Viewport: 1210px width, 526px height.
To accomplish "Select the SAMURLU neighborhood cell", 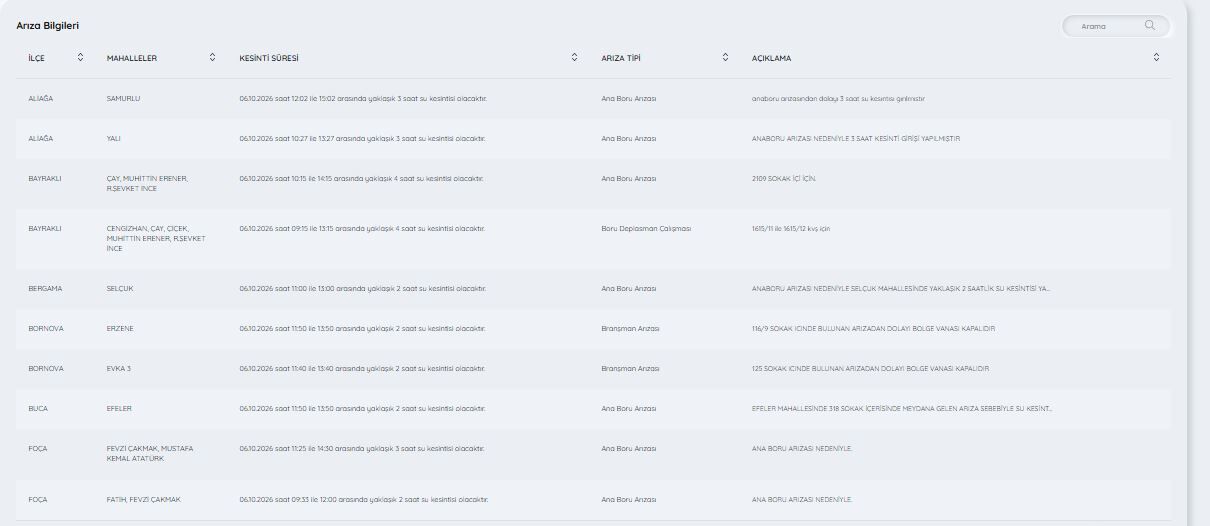I will click(x=123, y=99).
